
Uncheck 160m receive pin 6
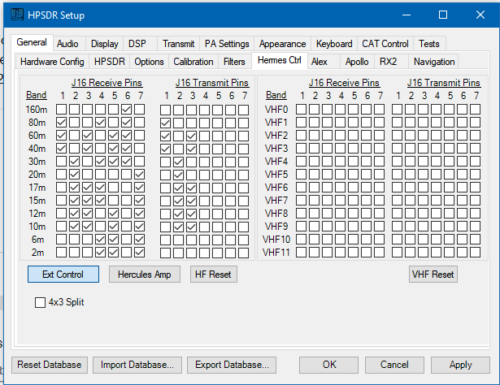pyautogui.click(x=127, y=109)
